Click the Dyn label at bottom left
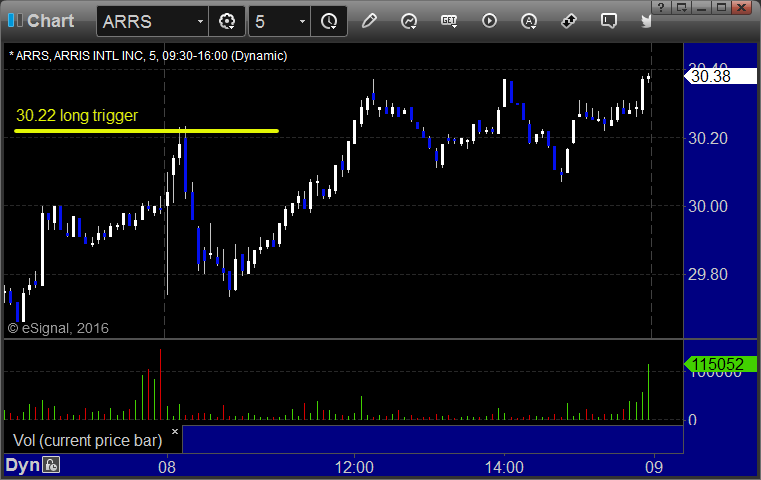 (22, 465)
